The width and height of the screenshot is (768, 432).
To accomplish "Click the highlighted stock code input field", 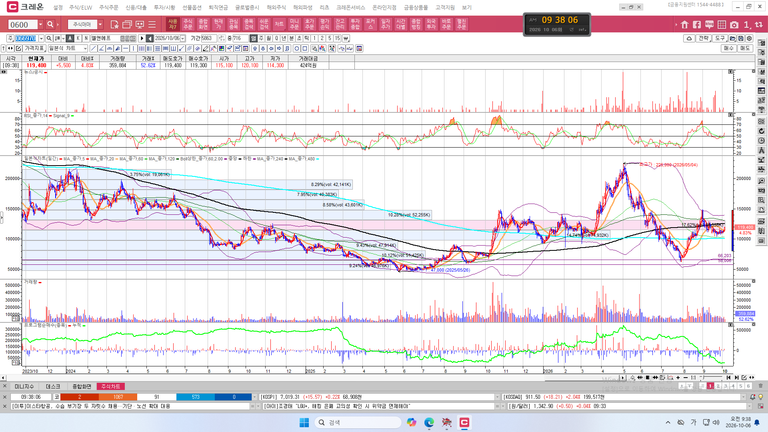I will [26, 38].
